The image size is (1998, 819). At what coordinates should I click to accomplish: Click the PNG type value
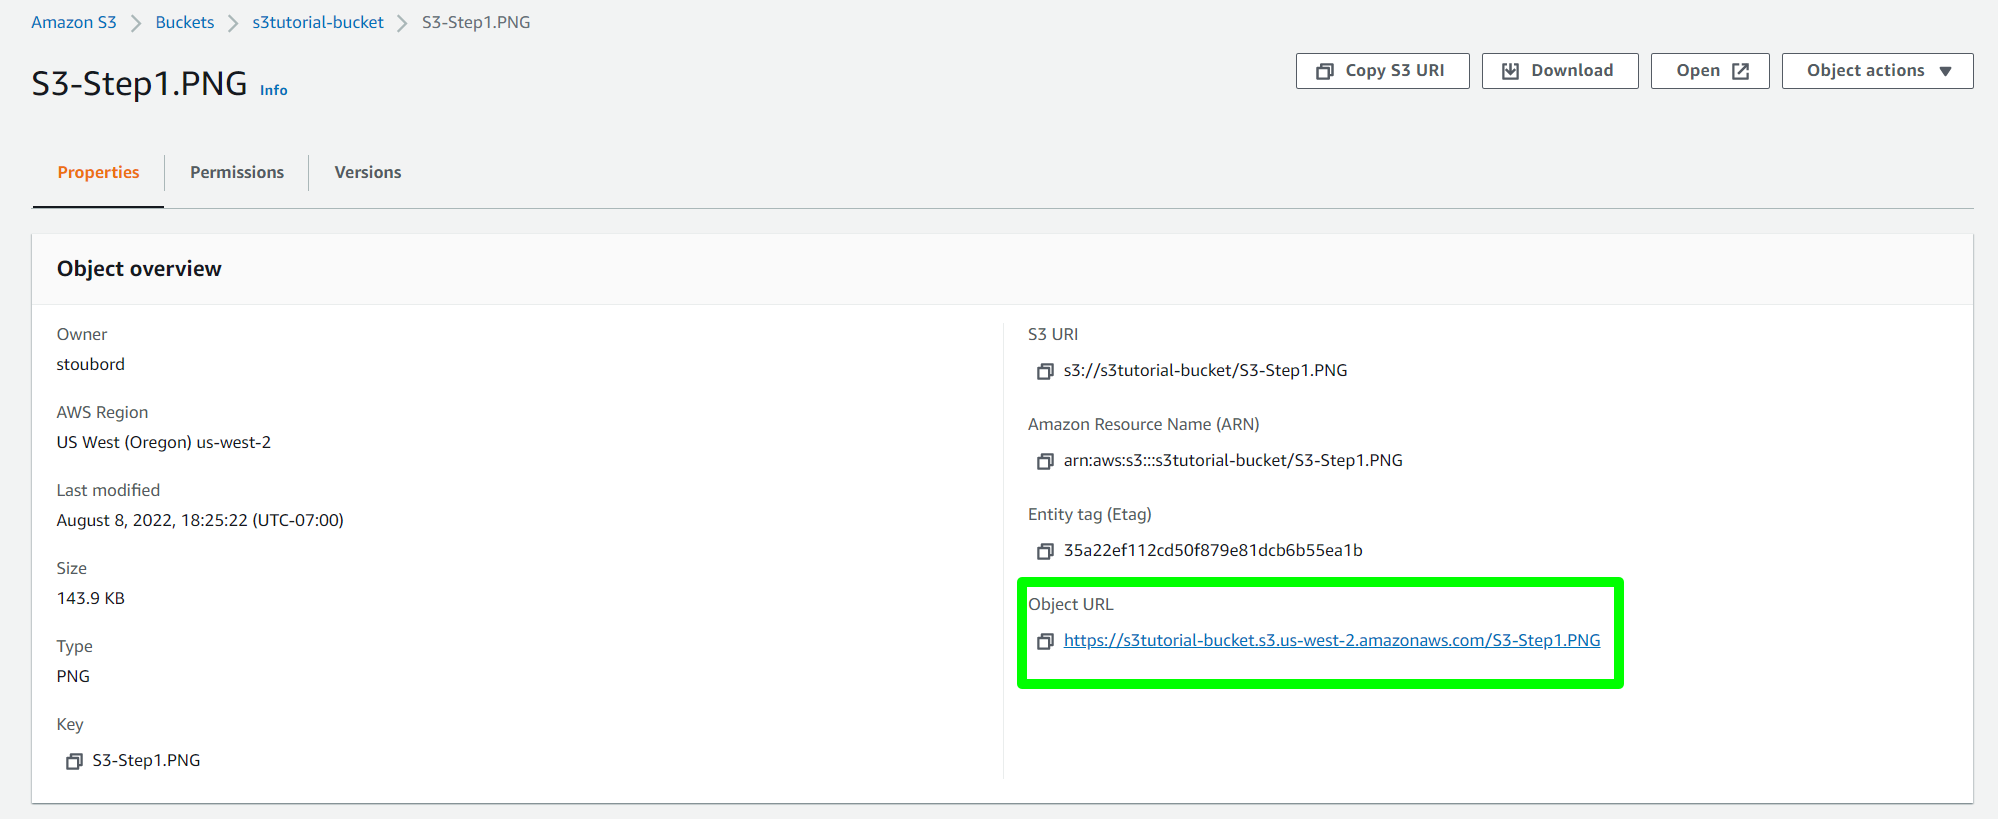pos(73,676)
